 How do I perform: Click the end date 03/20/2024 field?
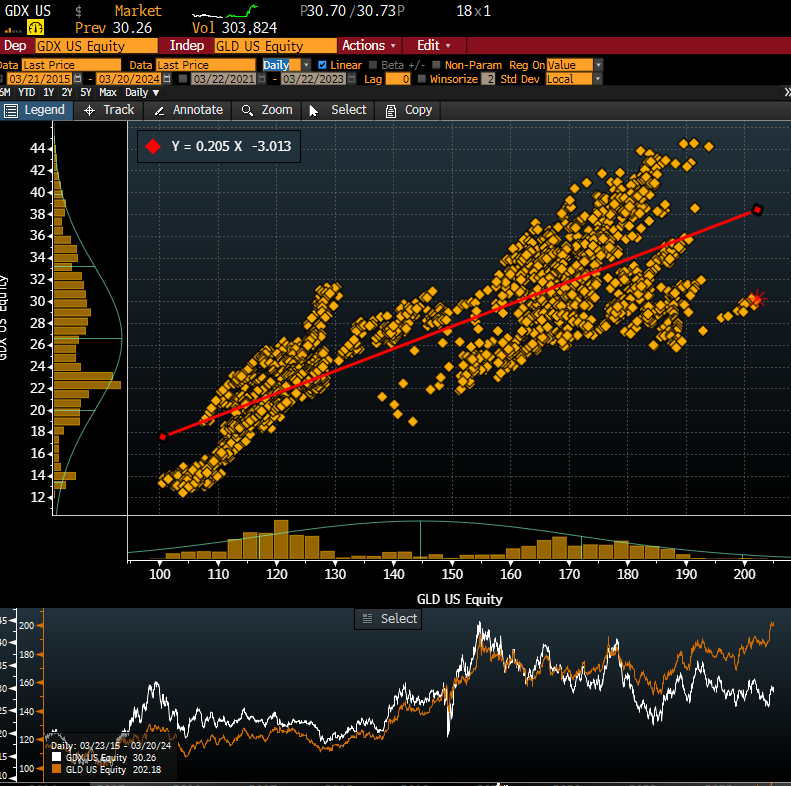(129, 79)
